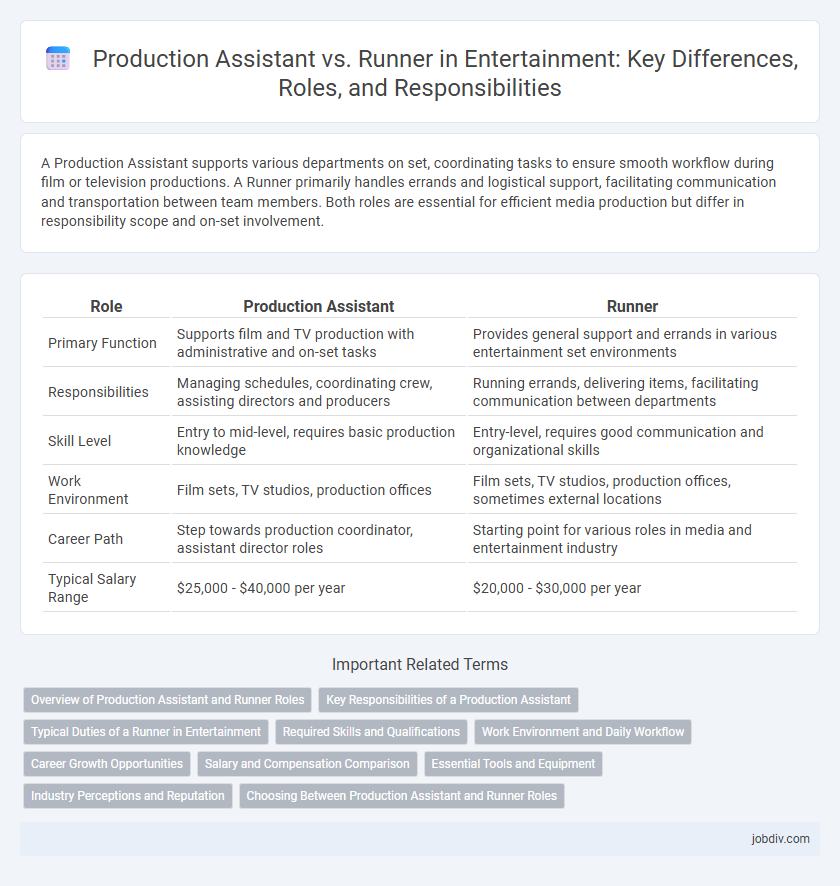Screen dimensions: 840x886
Task: Click the calendar grid icon beside title
Action: tap(58, 59)
